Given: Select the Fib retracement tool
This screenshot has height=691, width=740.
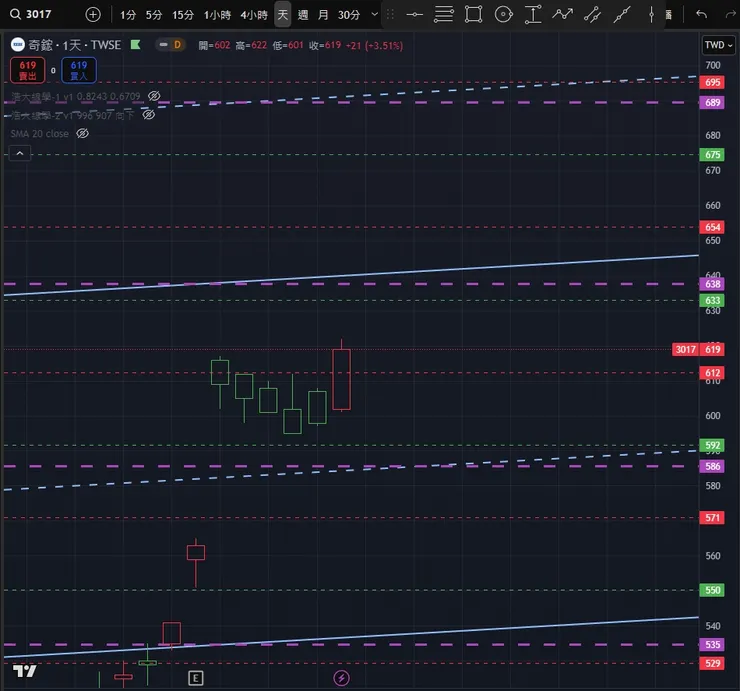Looking at the screenshot, I should [x=444, y=15].
